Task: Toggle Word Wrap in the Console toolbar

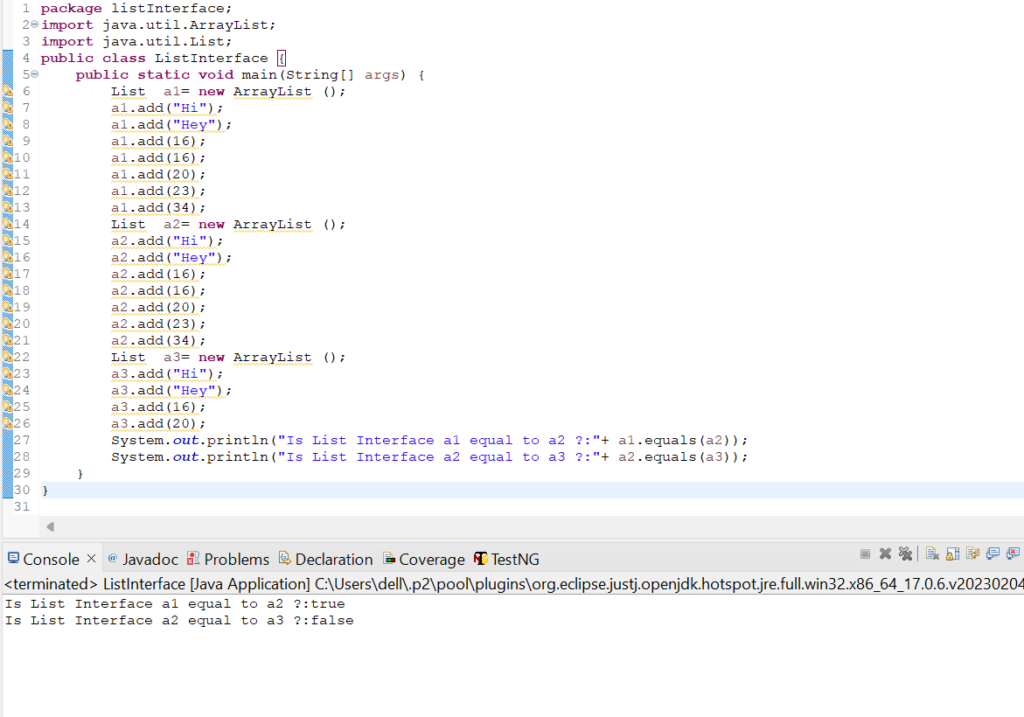Action: (x=973, y=554)
